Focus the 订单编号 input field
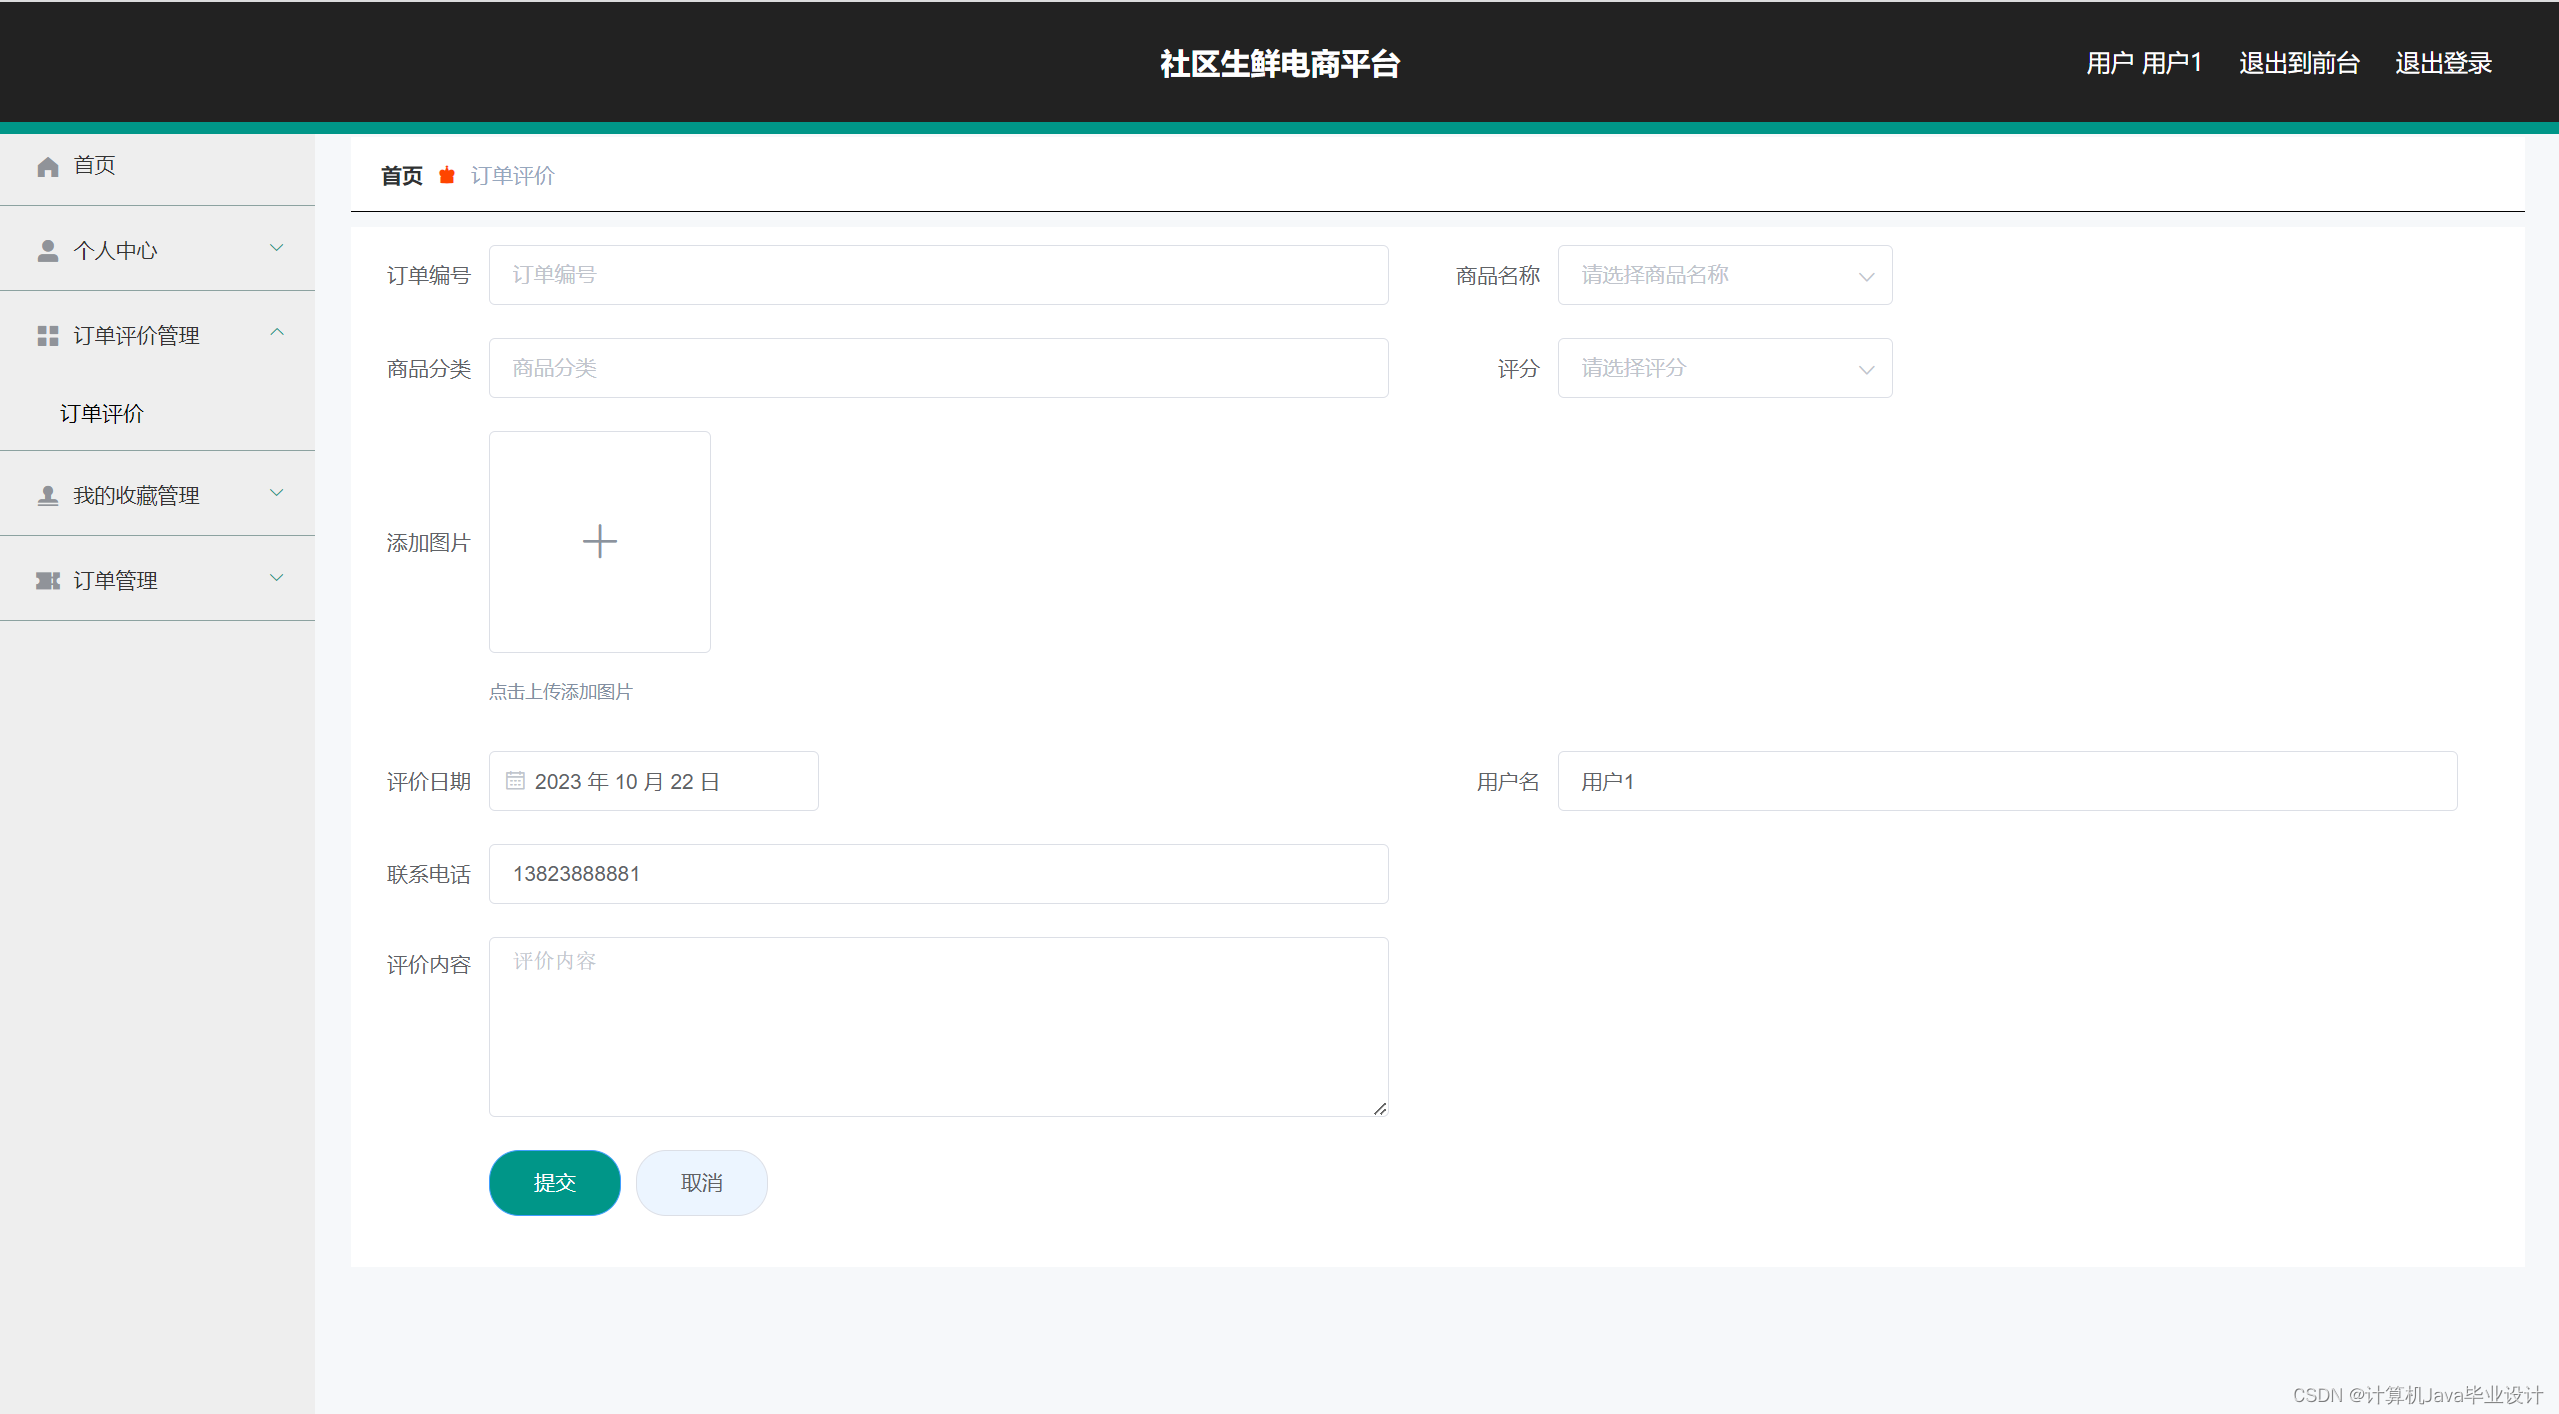The height and width of the screenshot is (1414, 2559). pyautogui.click(x=938, y=275)
